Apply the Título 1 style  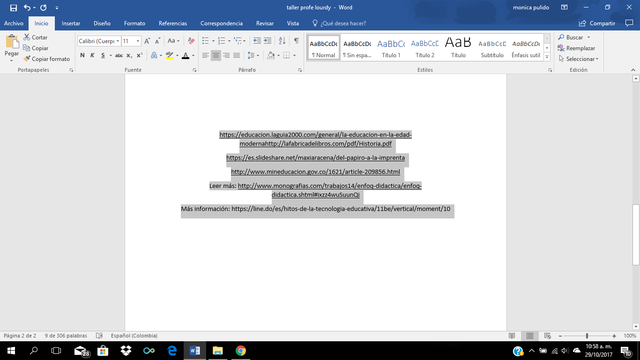(x=391, y=48)
